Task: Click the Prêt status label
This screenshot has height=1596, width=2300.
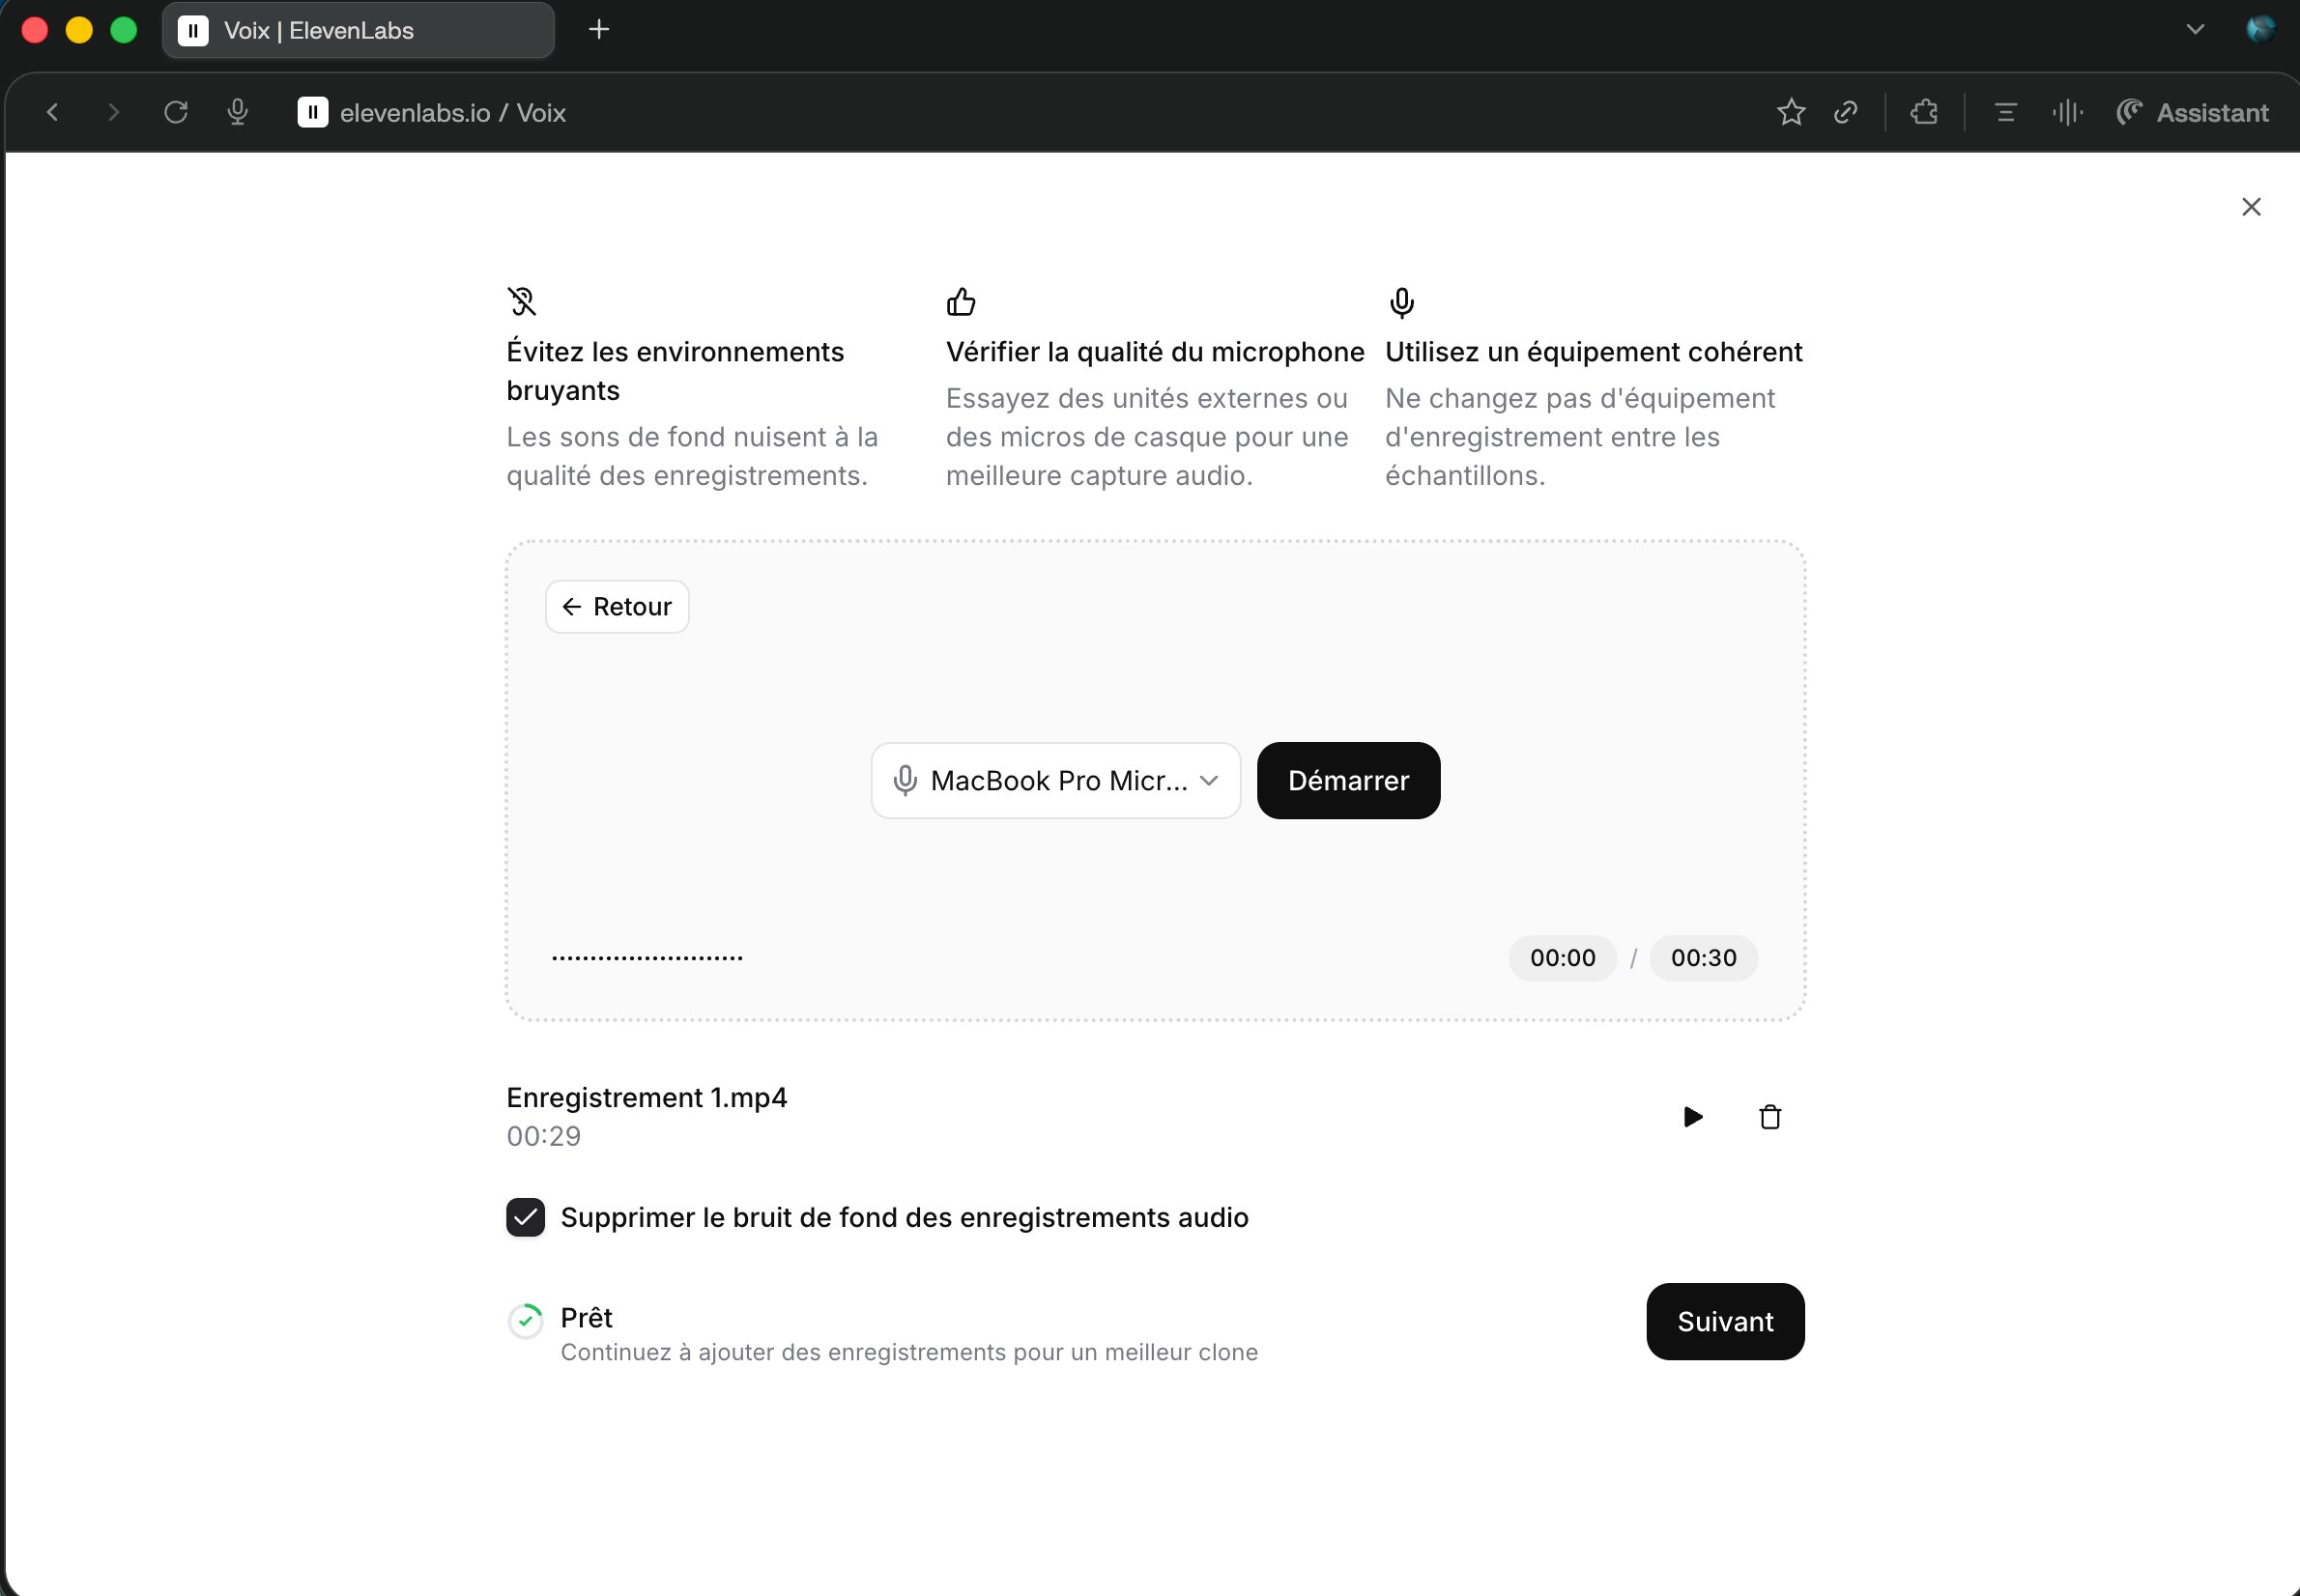Action: [586, 1318]
